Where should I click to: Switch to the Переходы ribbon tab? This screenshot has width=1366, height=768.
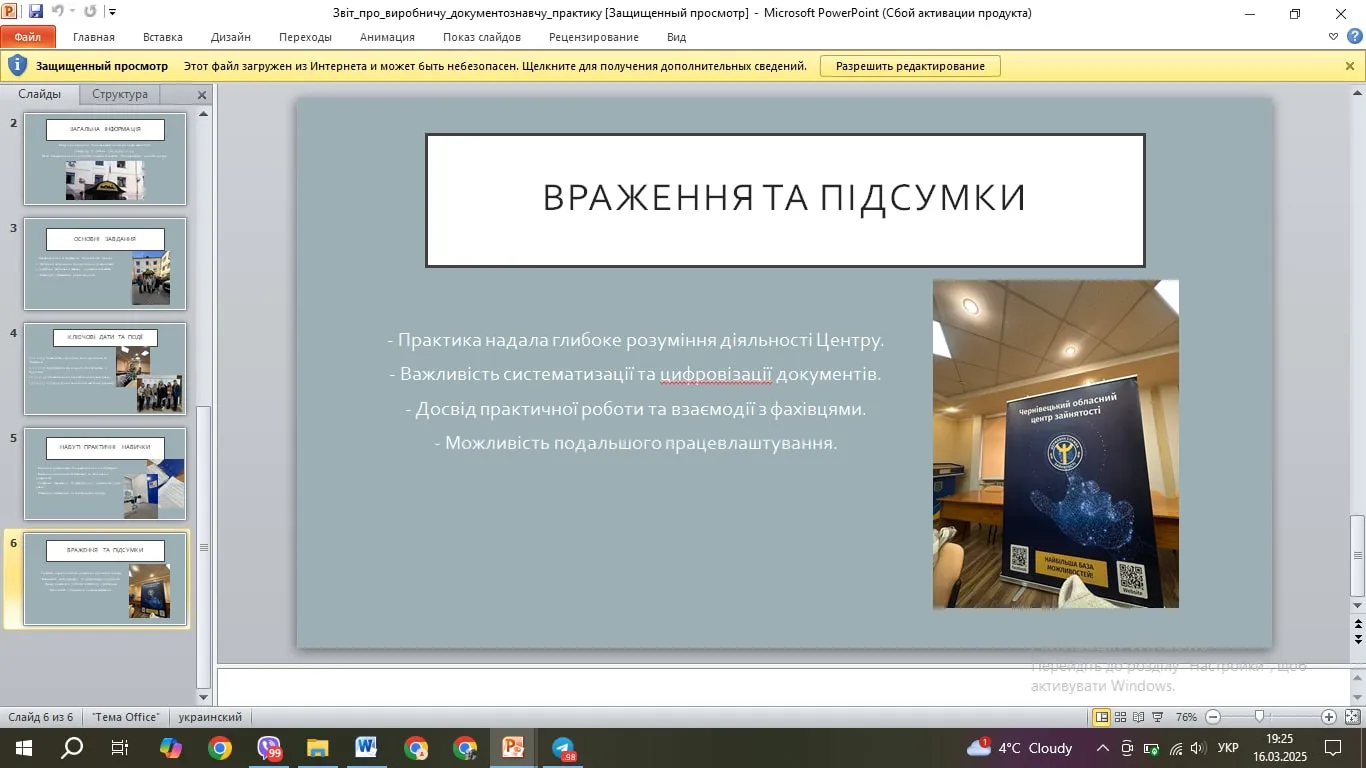[x=305, y=37]
